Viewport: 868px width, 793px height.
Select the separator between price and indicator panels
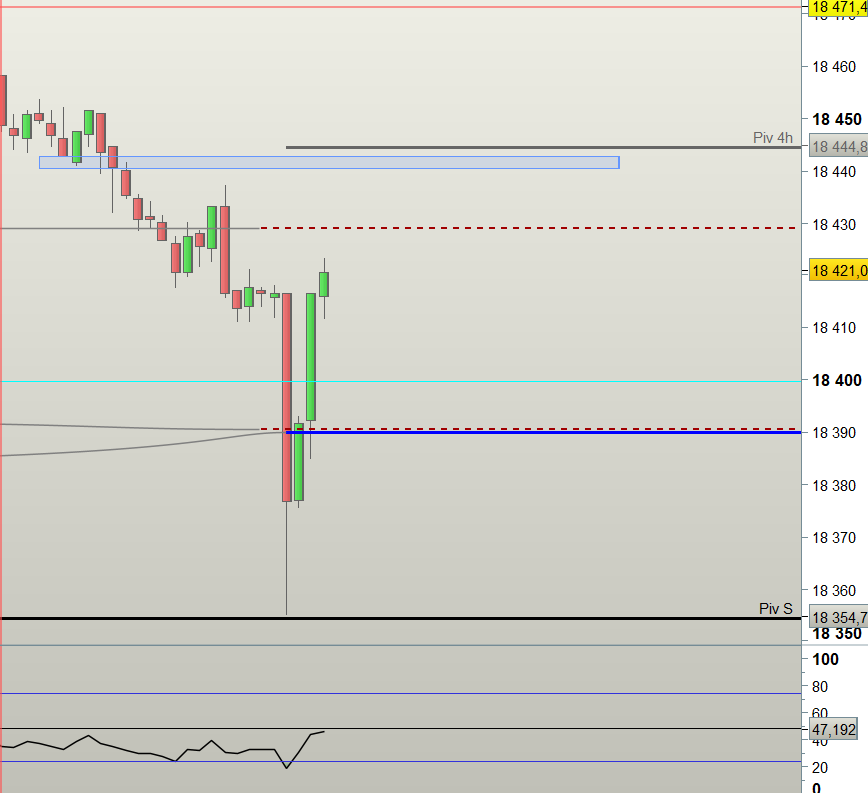[401, 645]
